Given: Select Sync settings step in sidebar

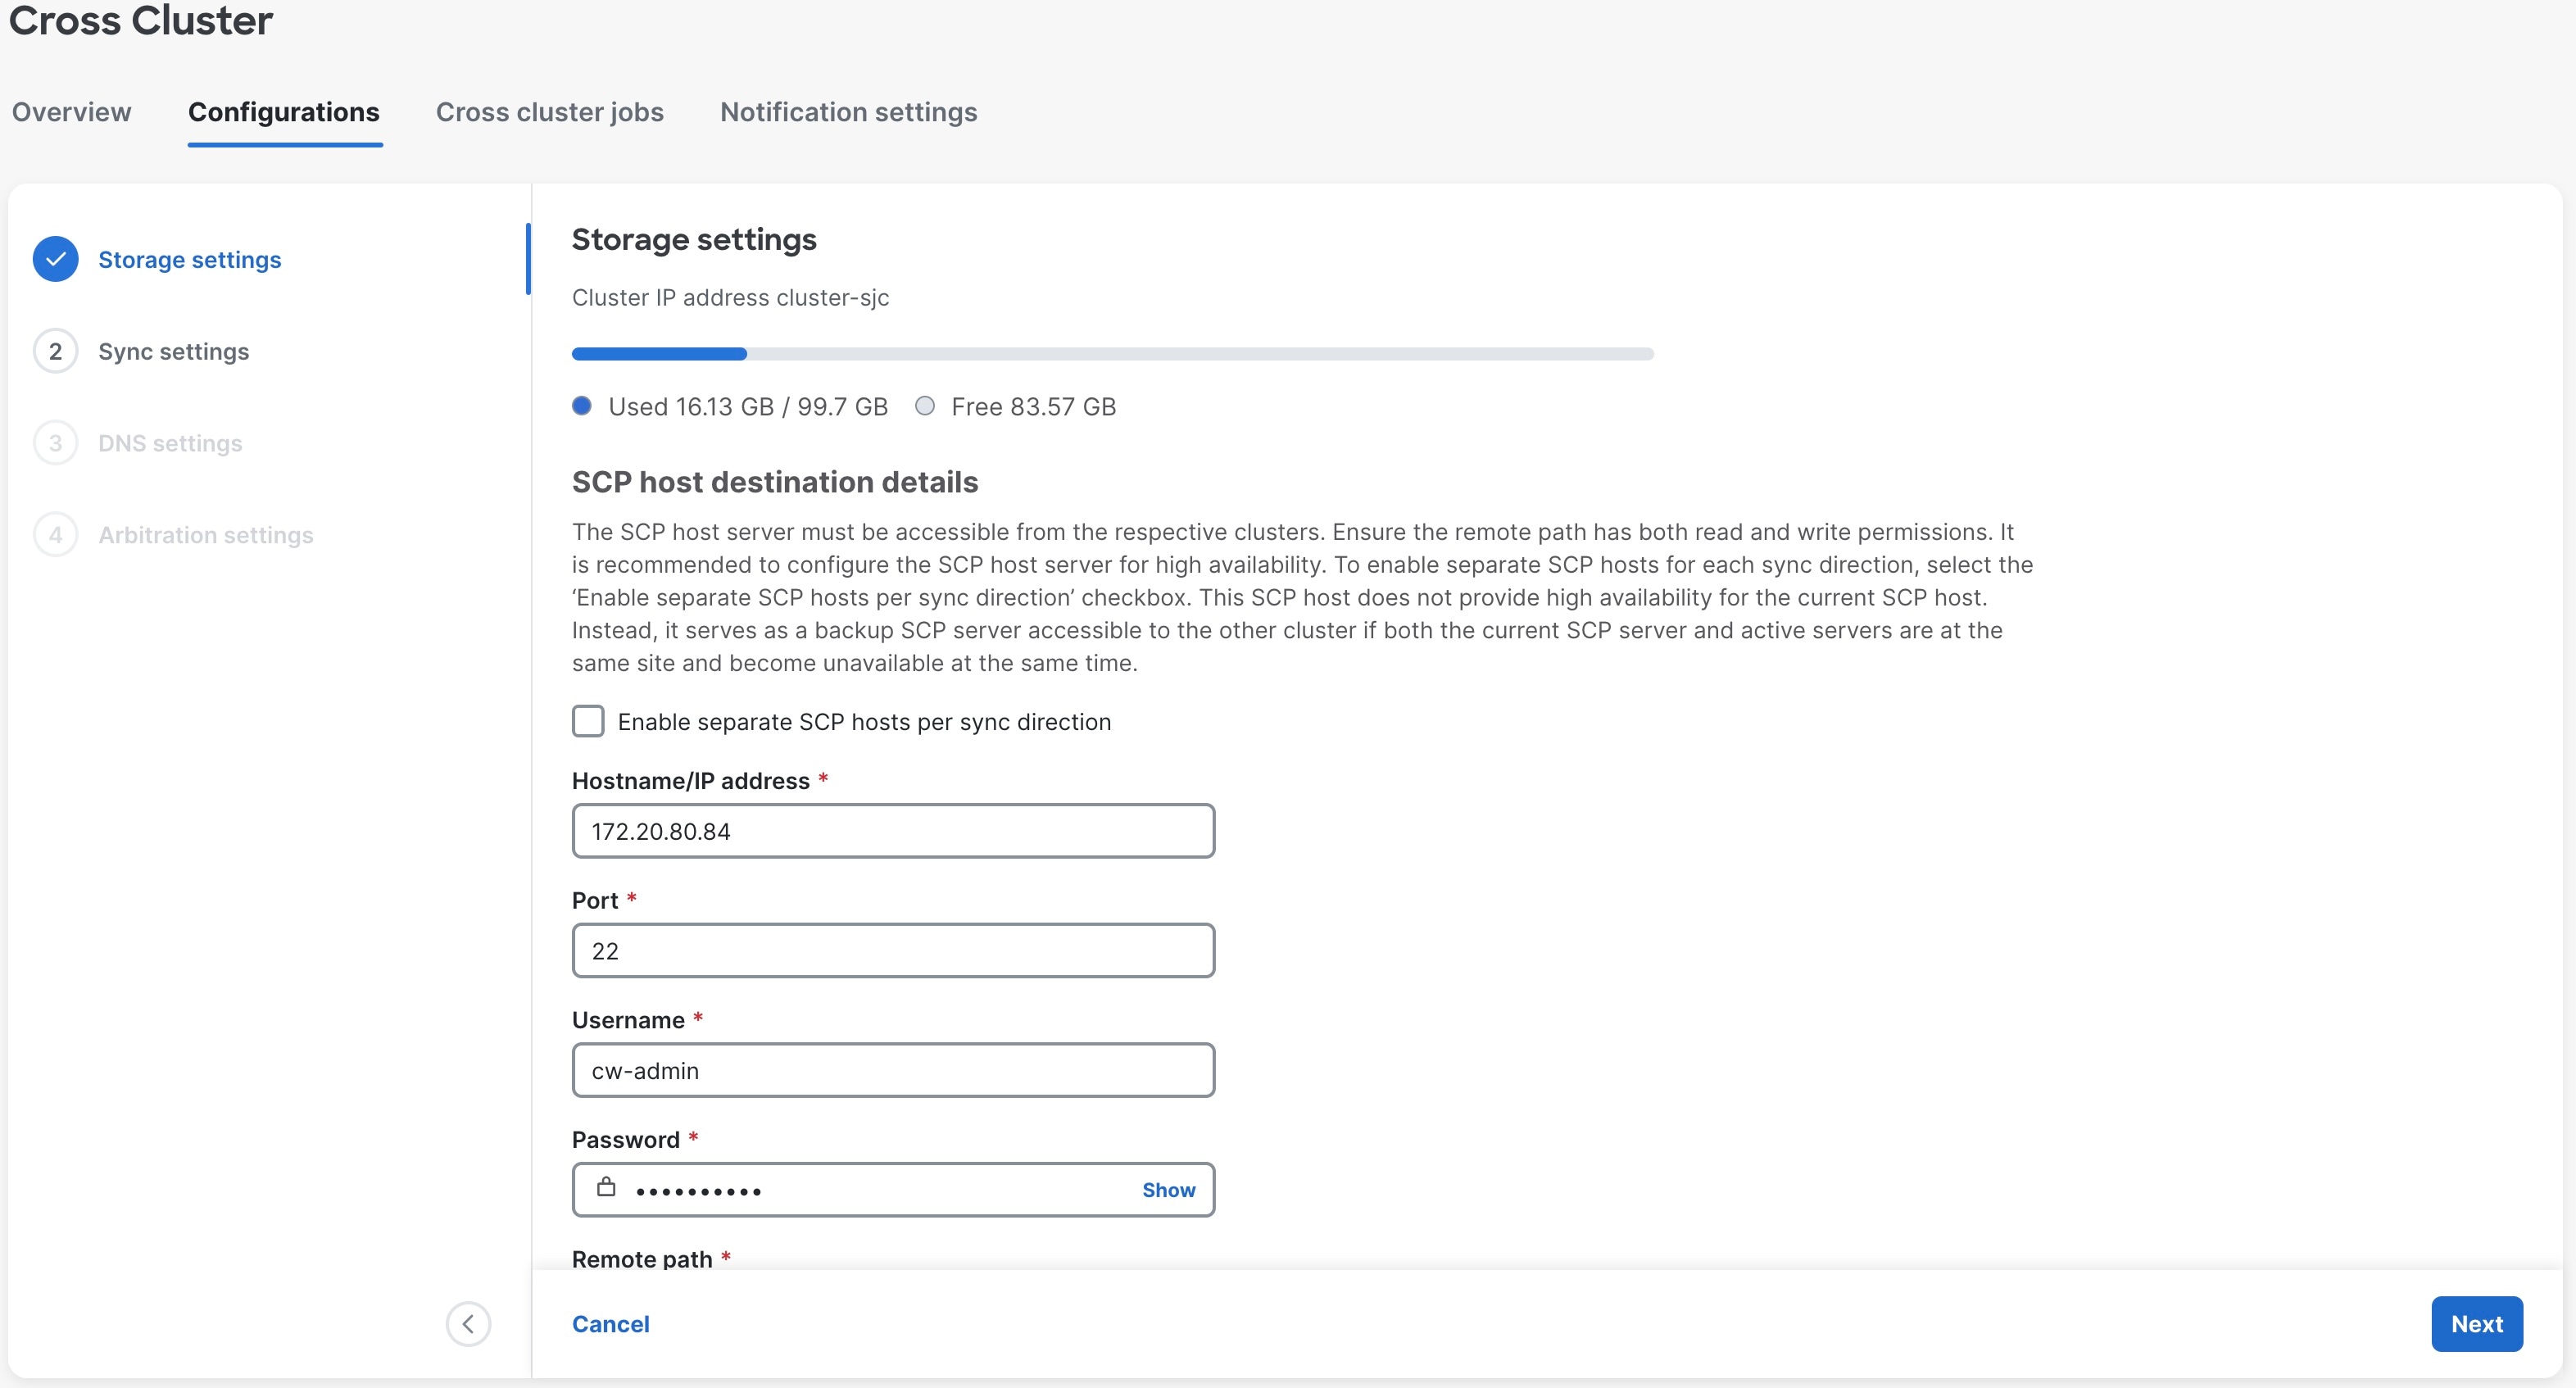Looking at the screenshot, I should click(173, 351).
